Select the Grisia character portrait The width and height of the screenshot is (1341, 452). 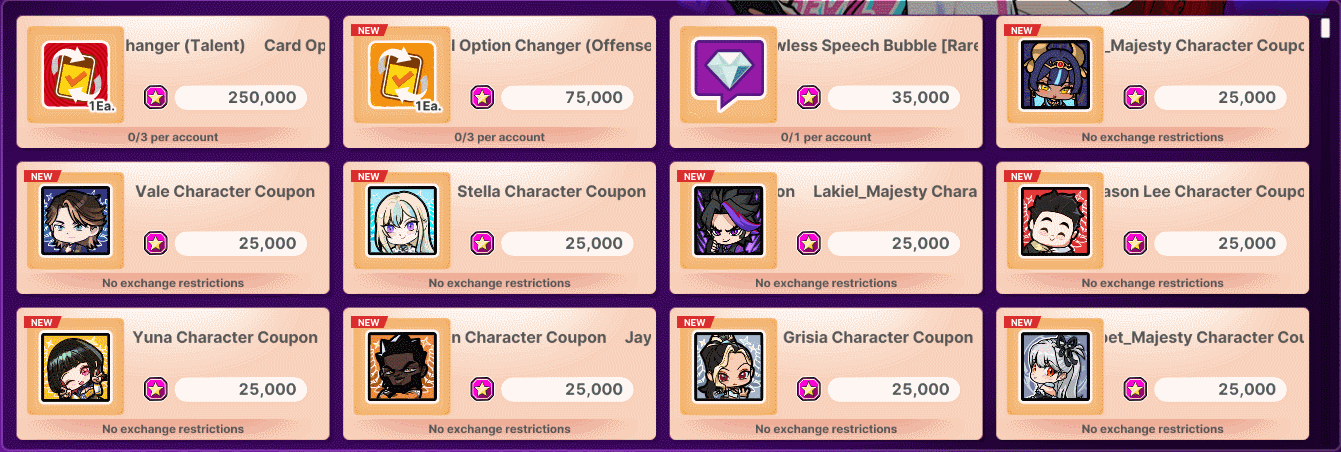(x=729, y=366)
